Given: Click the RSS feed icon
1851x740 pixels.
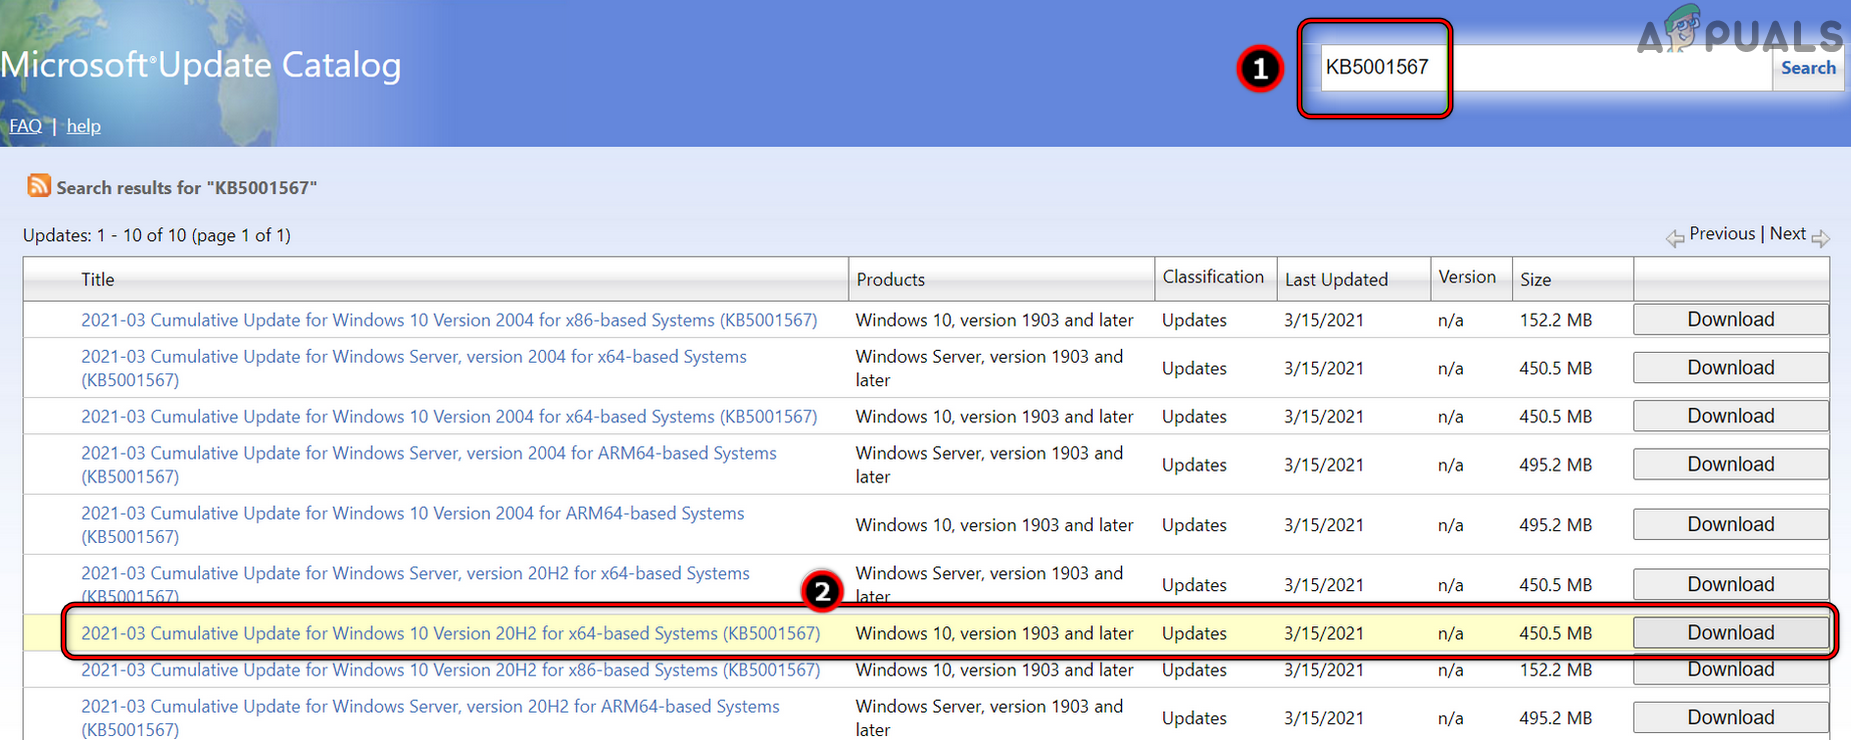Looking at the screenshot, I should click(x=39, y=186).
